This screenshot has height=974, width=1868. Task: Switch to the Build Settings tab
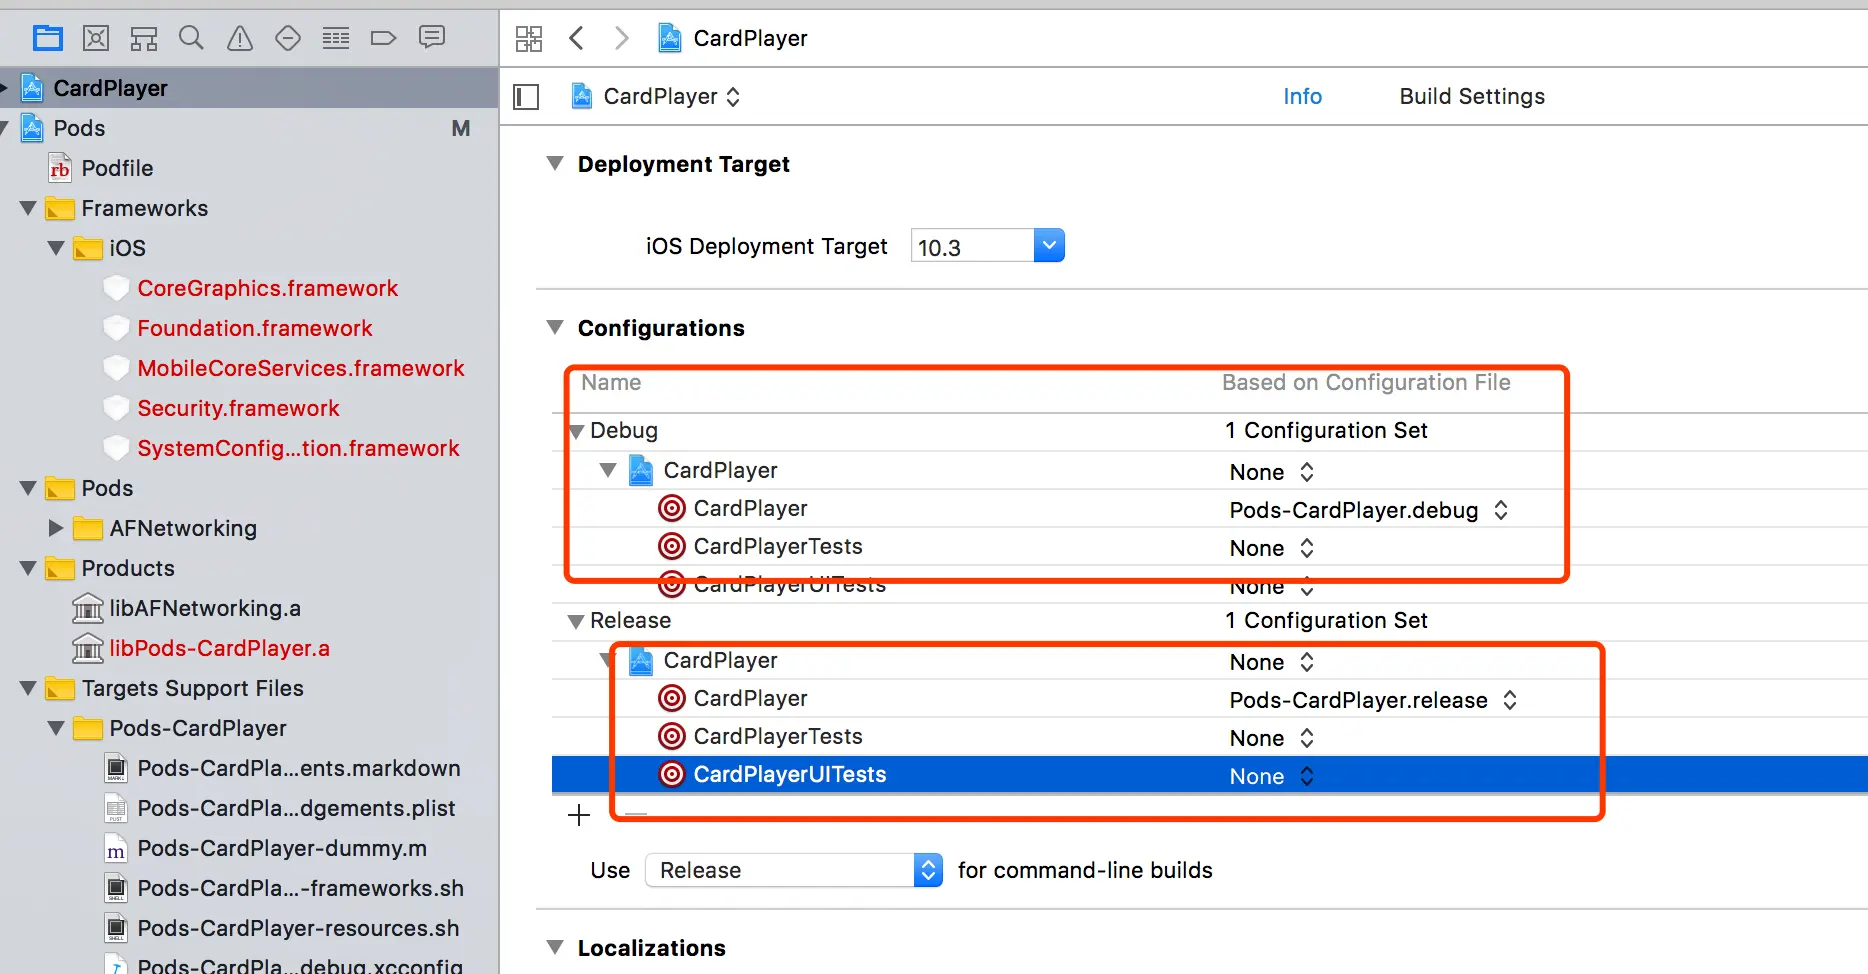pos(1471,96)
